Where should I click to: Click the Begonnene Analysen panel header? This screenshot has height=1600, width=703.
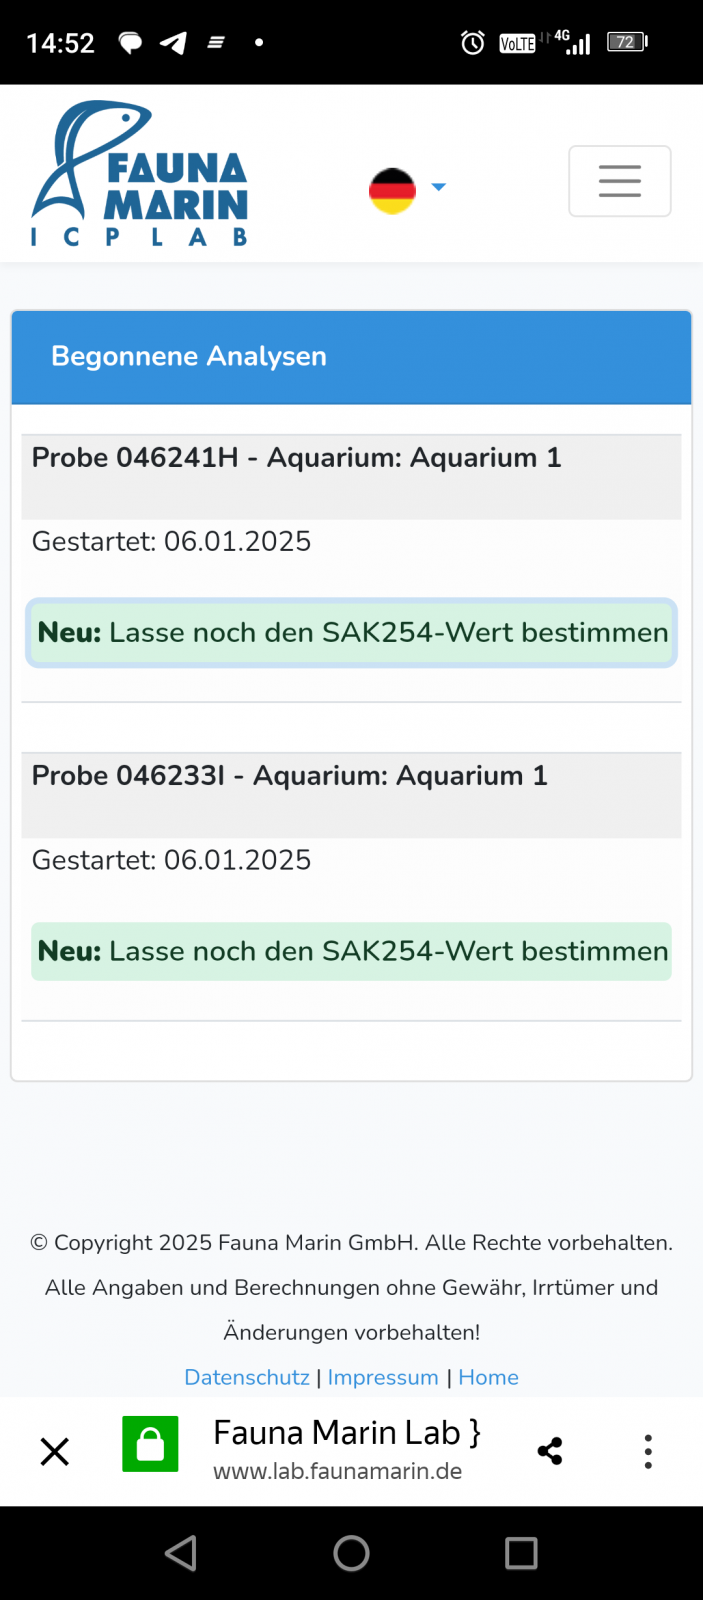pyautogui.click(x=352, y=357)
